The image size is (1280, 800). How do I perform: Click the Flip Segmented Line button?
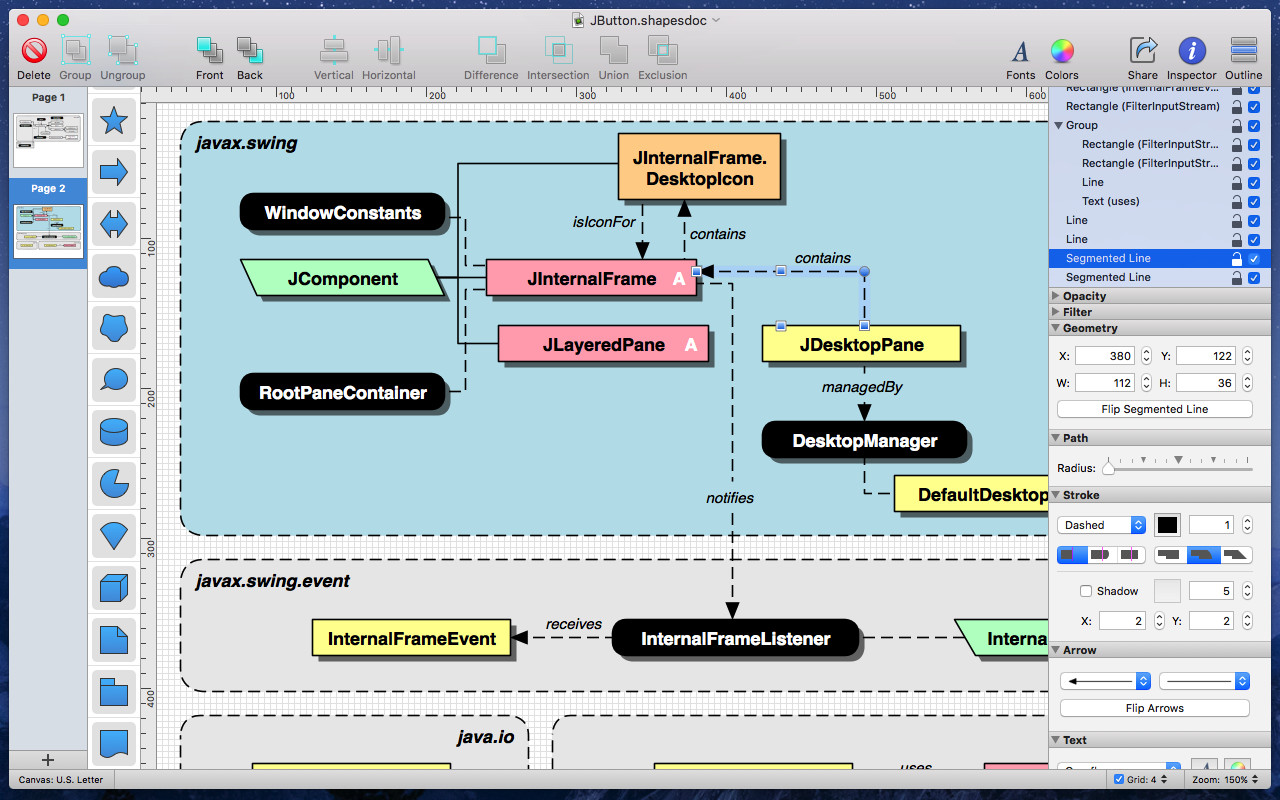coord(1155,409)
